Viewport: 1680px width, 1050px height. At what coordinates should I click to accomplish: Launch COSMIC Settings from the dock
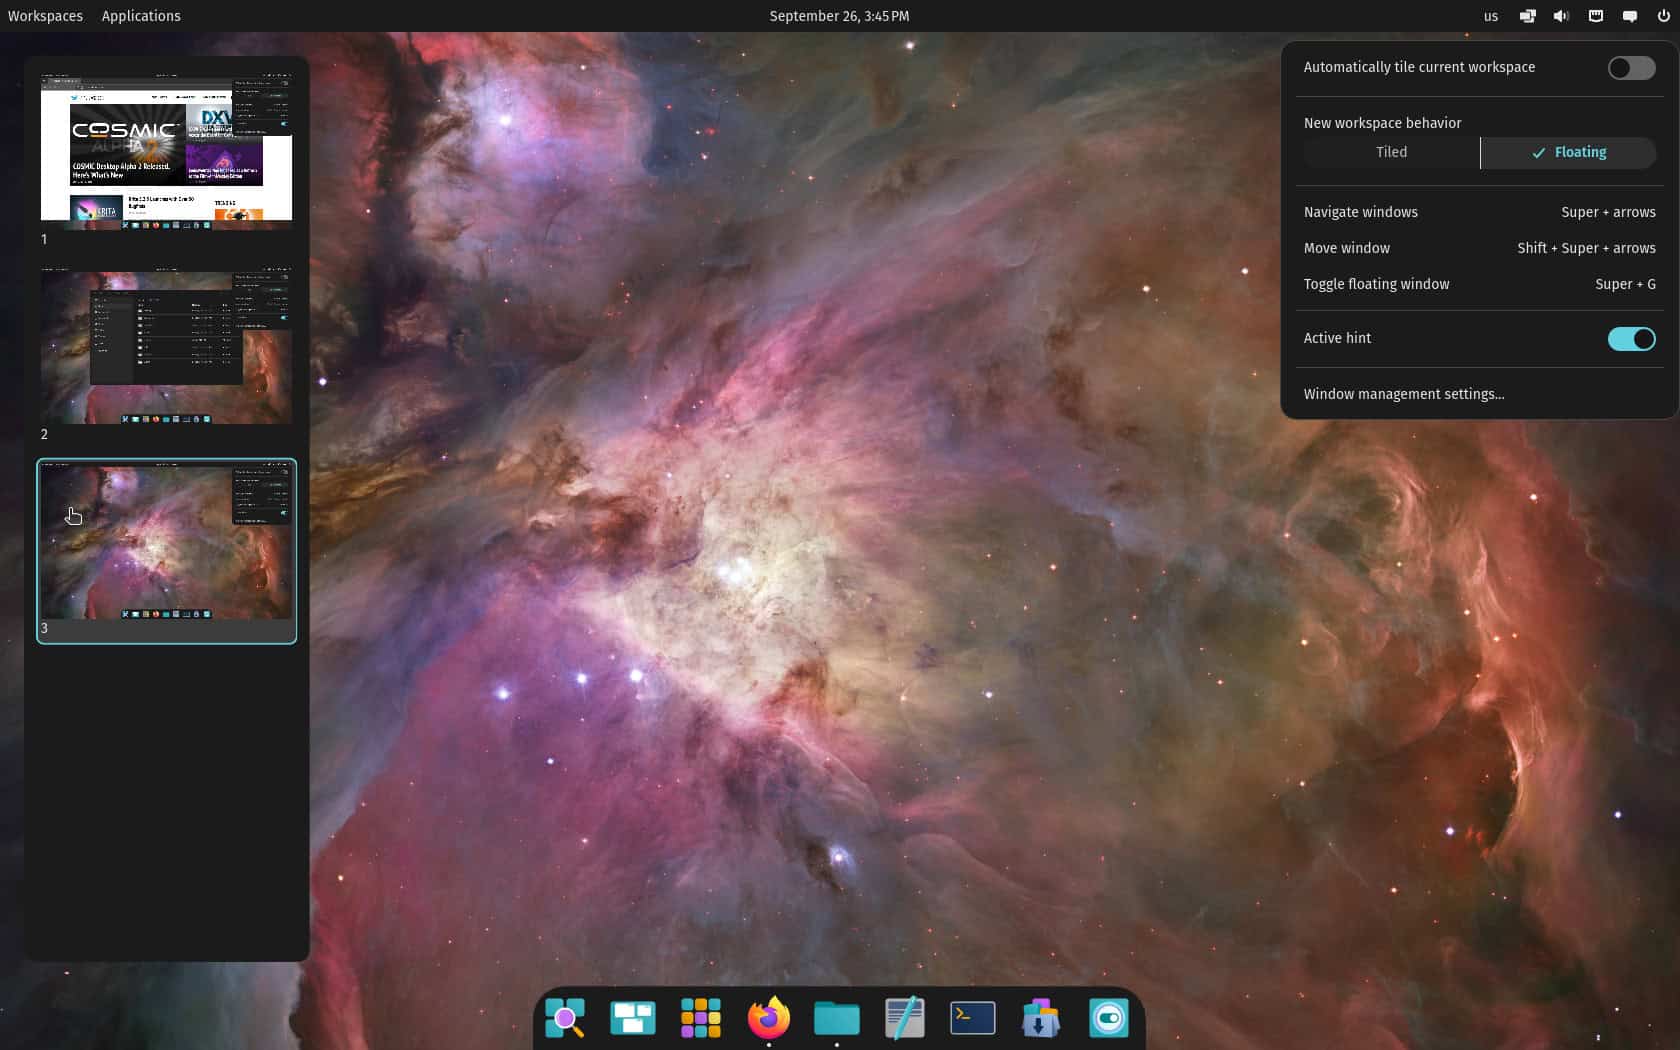(x=1108, y=1018)
